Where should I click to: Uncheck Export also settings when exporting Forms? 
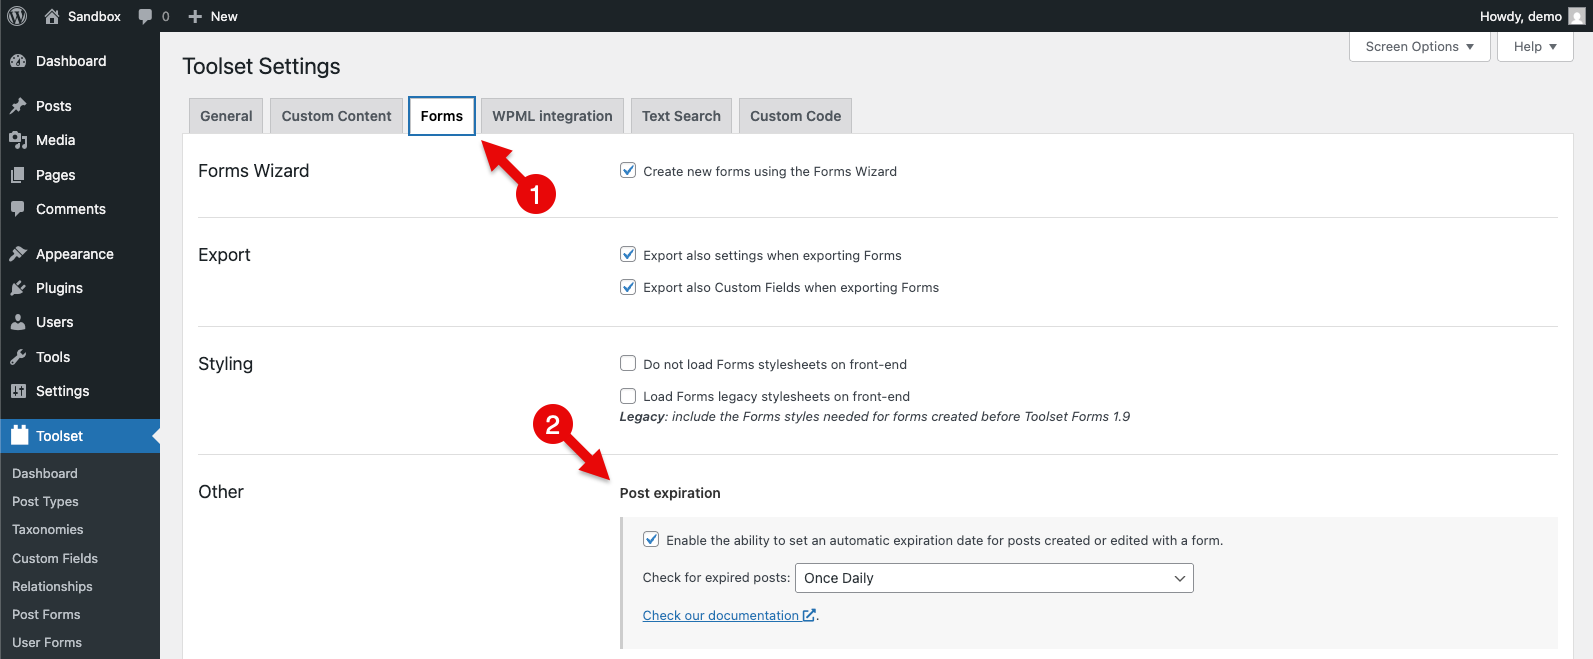[628, 254]
